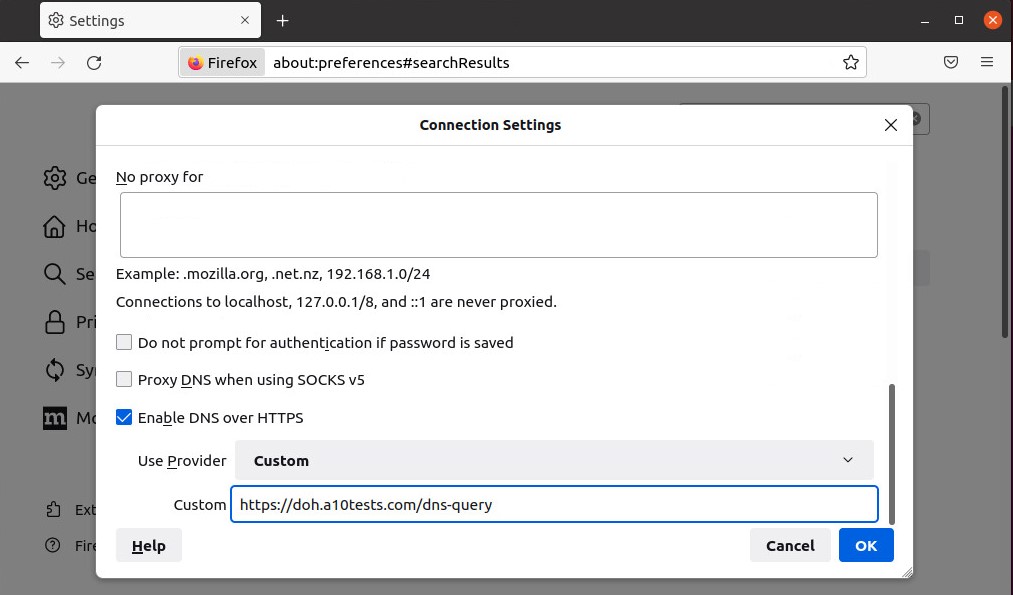Click the forward navigation arrow
This screenshot has height=595, width=1013.
(x=58, y=63)
